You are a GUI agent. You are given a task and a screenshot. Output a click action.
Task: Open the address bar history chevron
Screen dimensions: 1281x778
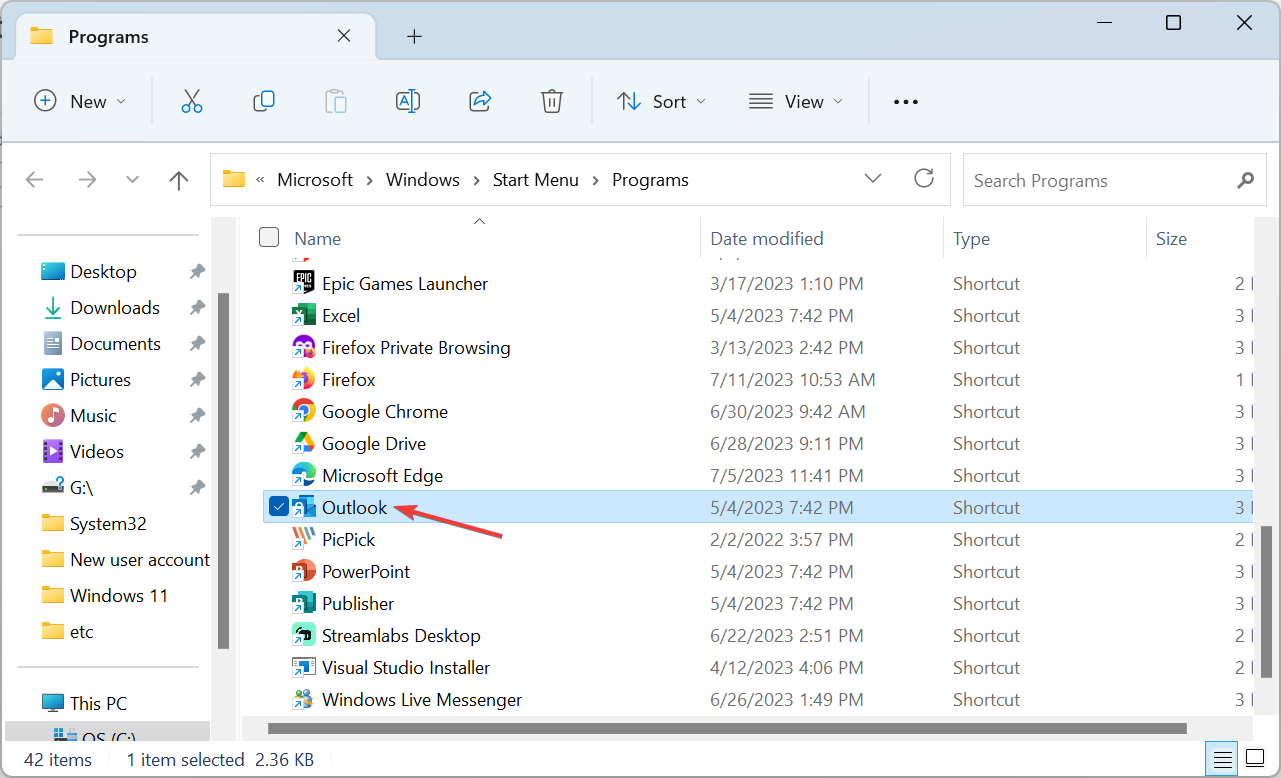click(x=873, y=179)
